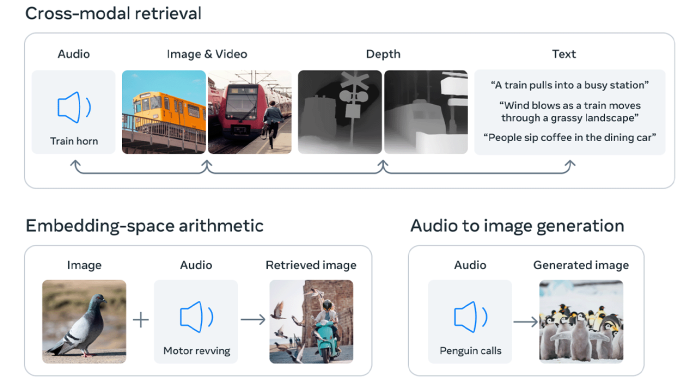This screenshot has width=696, height=392.
Task: Select the red train with cyclist image
Action: [x=250, y=112]
